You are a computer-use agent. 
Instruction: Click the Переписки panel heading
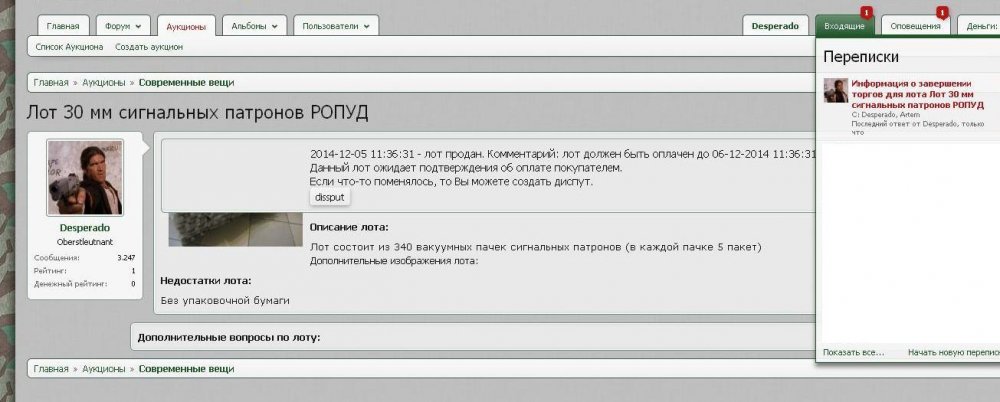[861, 57]
